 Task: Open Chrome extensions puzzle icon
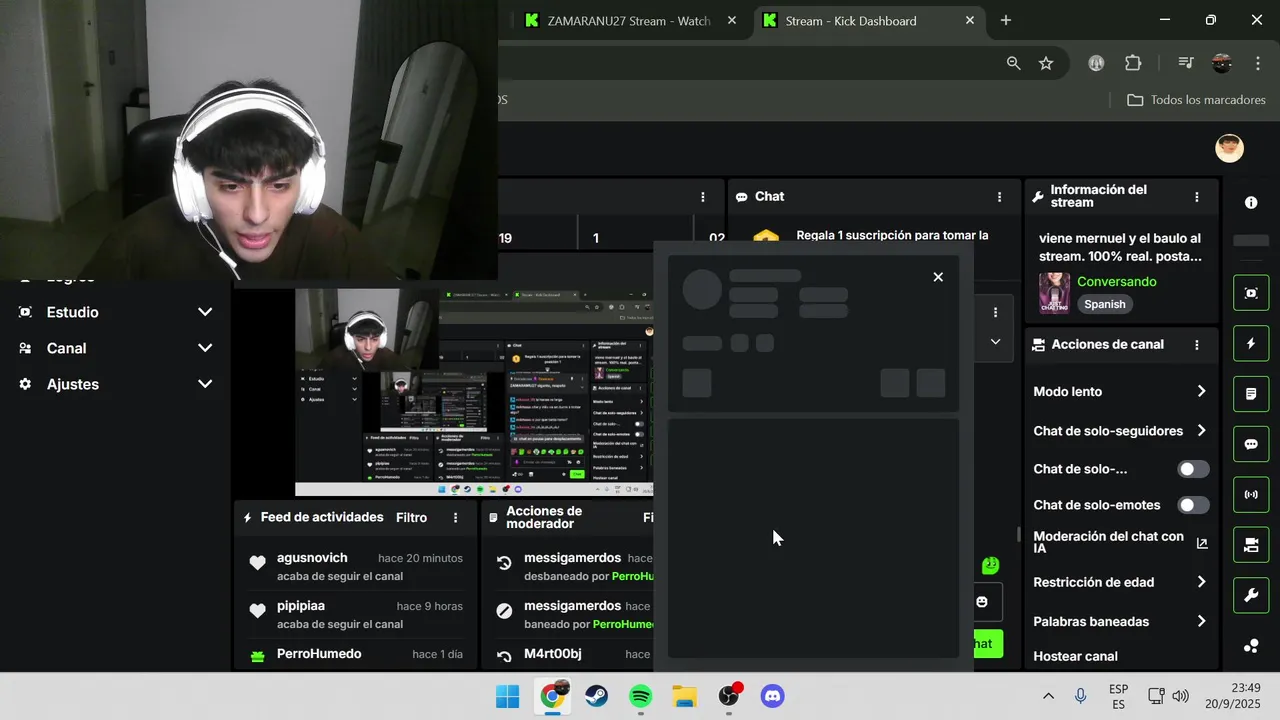point(1133,63)
